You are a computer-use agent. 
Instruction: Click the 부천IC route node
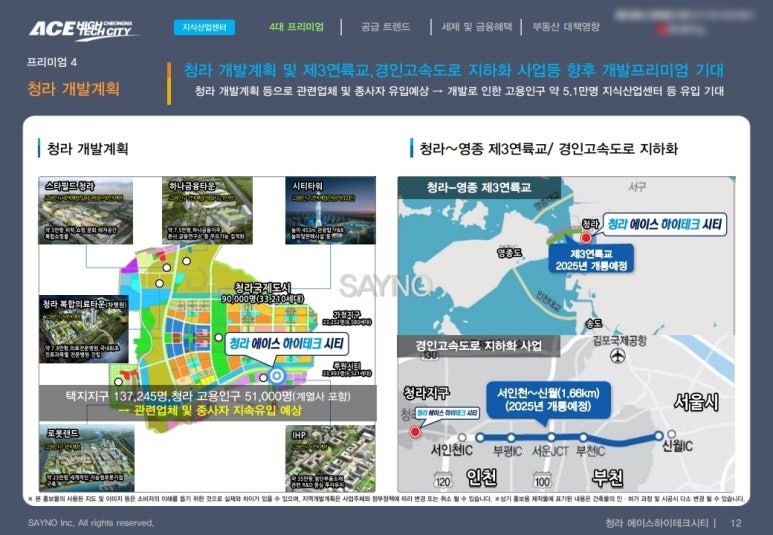point(584,437)
